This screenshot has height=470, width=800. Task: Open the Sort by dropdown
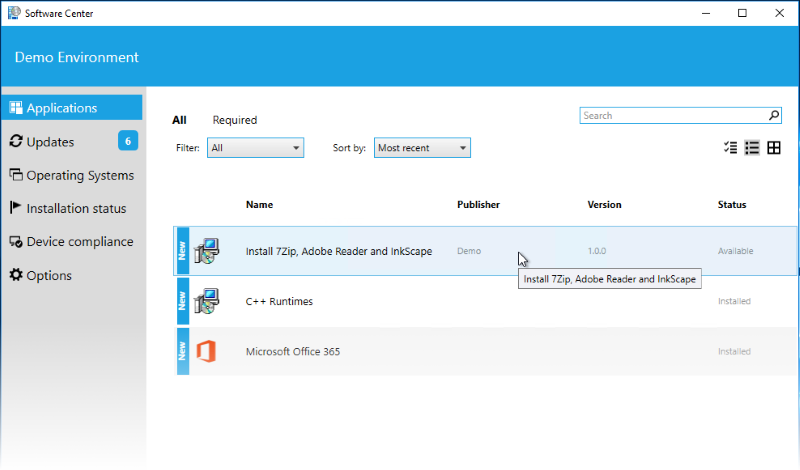(x=421, y=148)
